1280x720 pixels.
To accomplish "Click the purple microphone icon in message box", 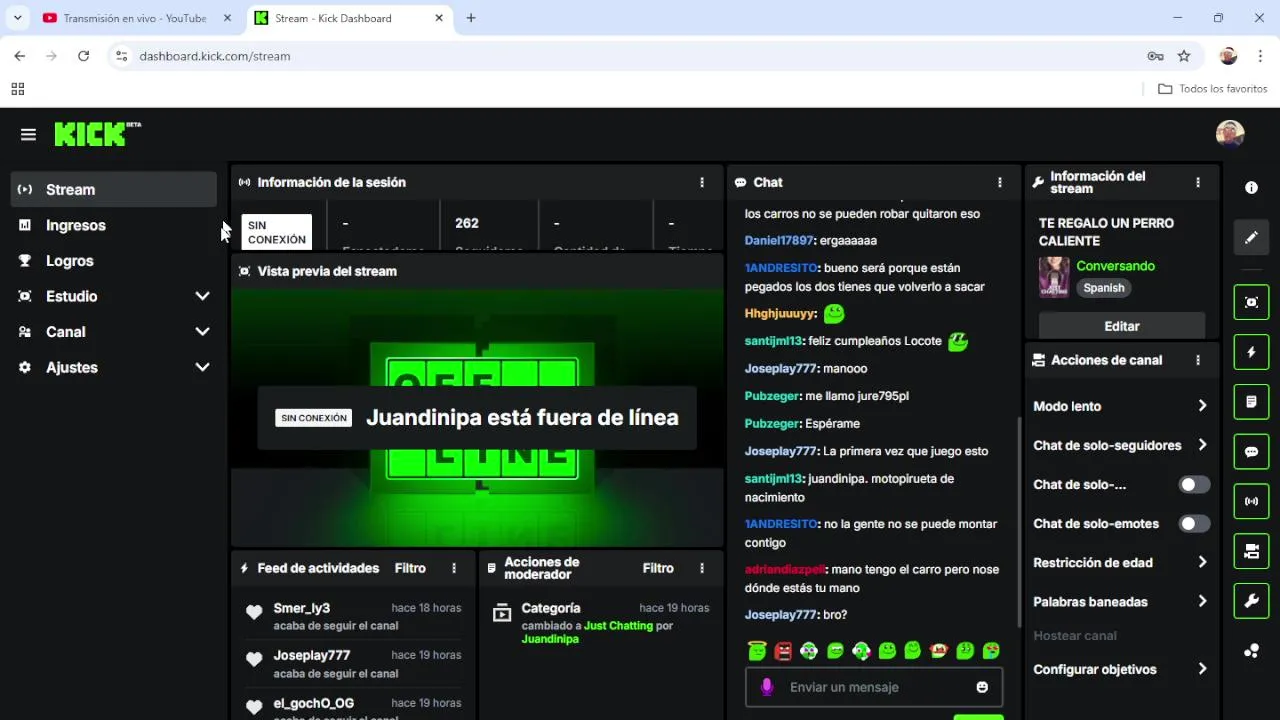I will click(767, 687).
